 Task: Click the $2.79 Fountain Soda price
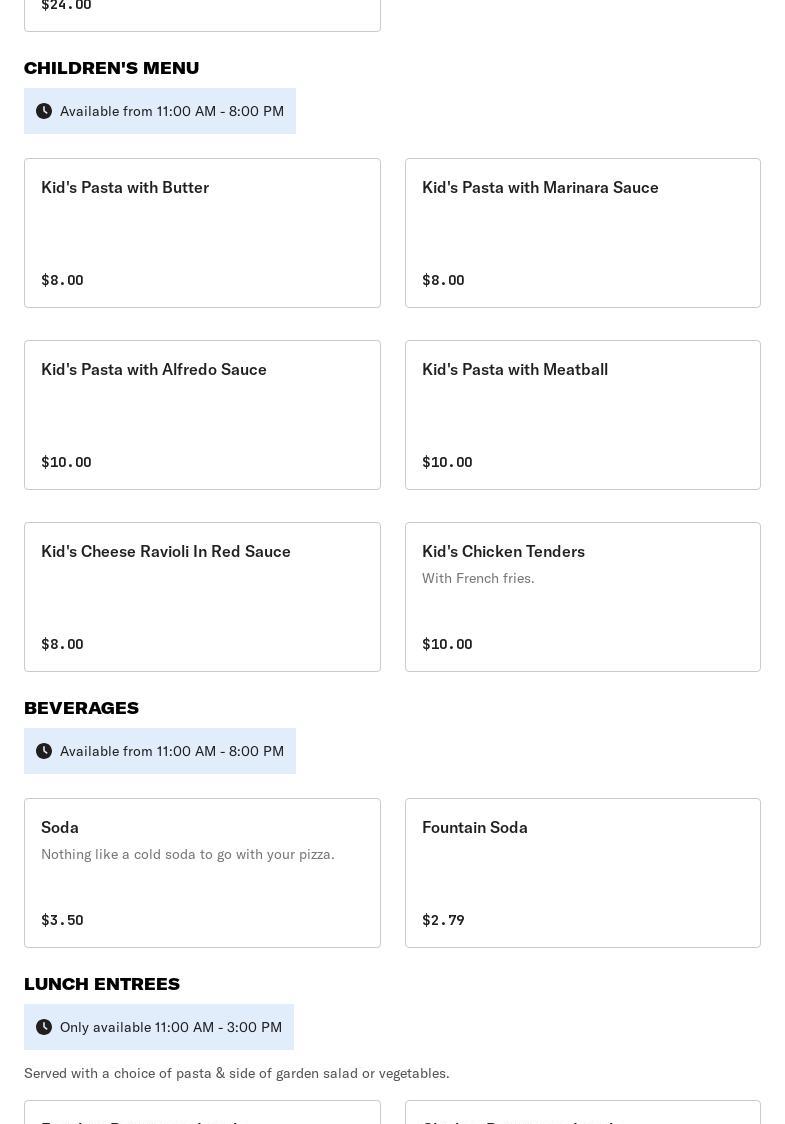(x=443, y=920)
